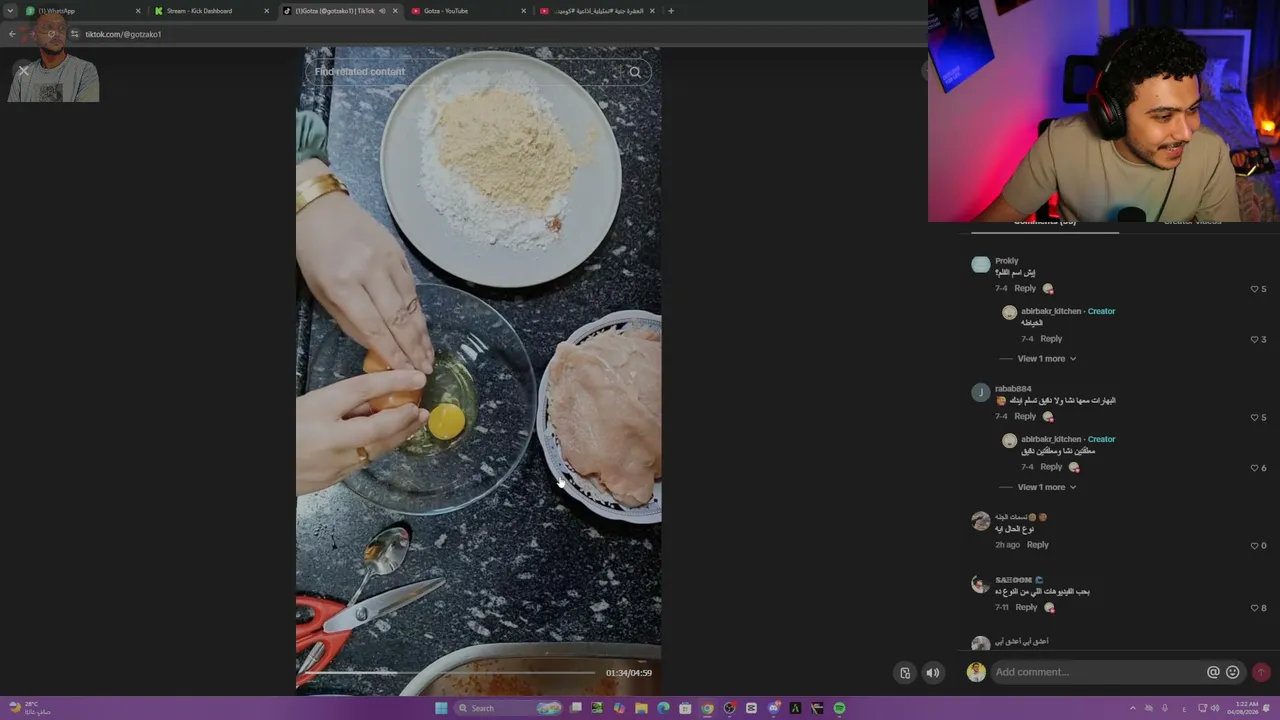Screen dimensions: 1280x720
Task: Open rabab884's profile avatar
Action: click(x=981, y=393)
